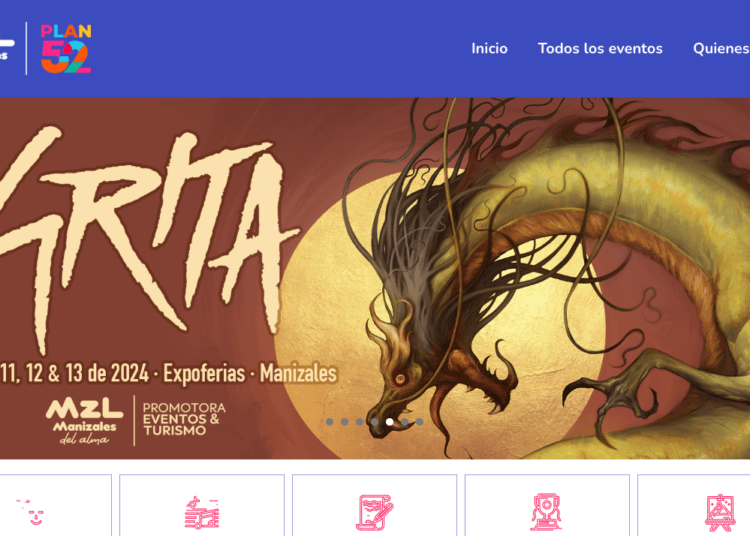This screenshot has height=536, width=750.
Task: Open the music notes category card
Action: (x=202, y=505)
